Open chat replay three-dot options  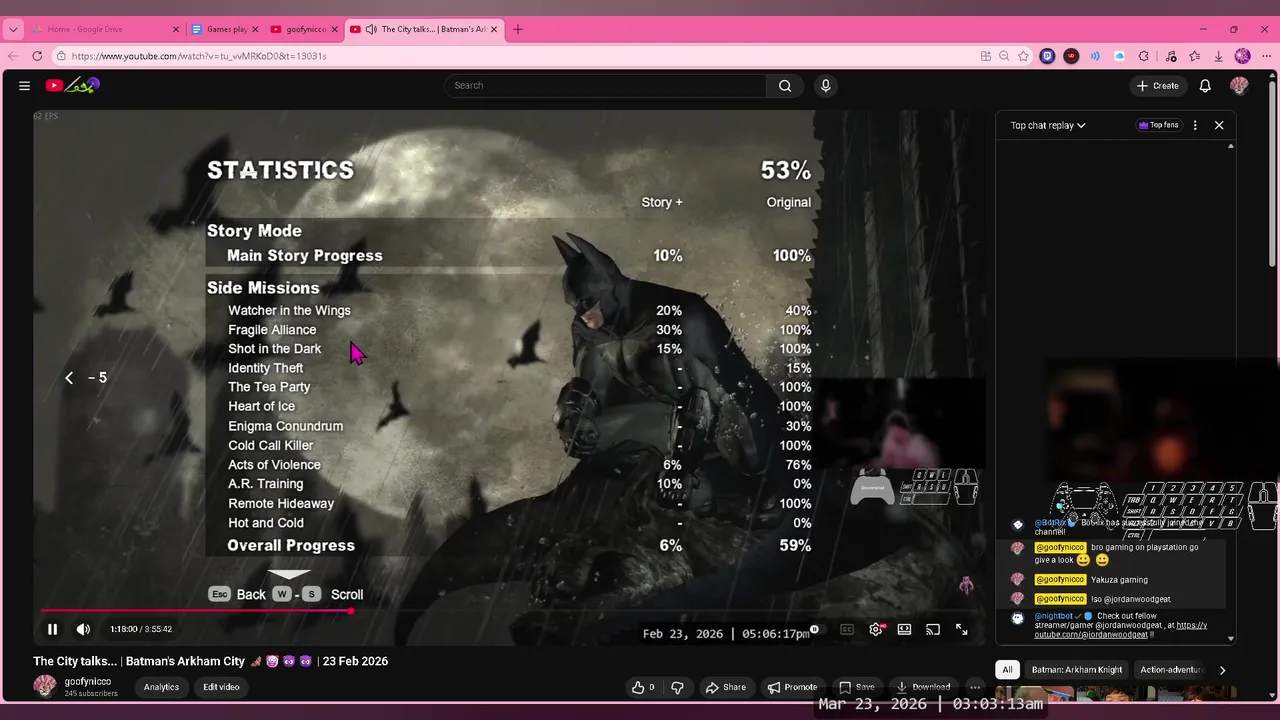point(1195,125)
